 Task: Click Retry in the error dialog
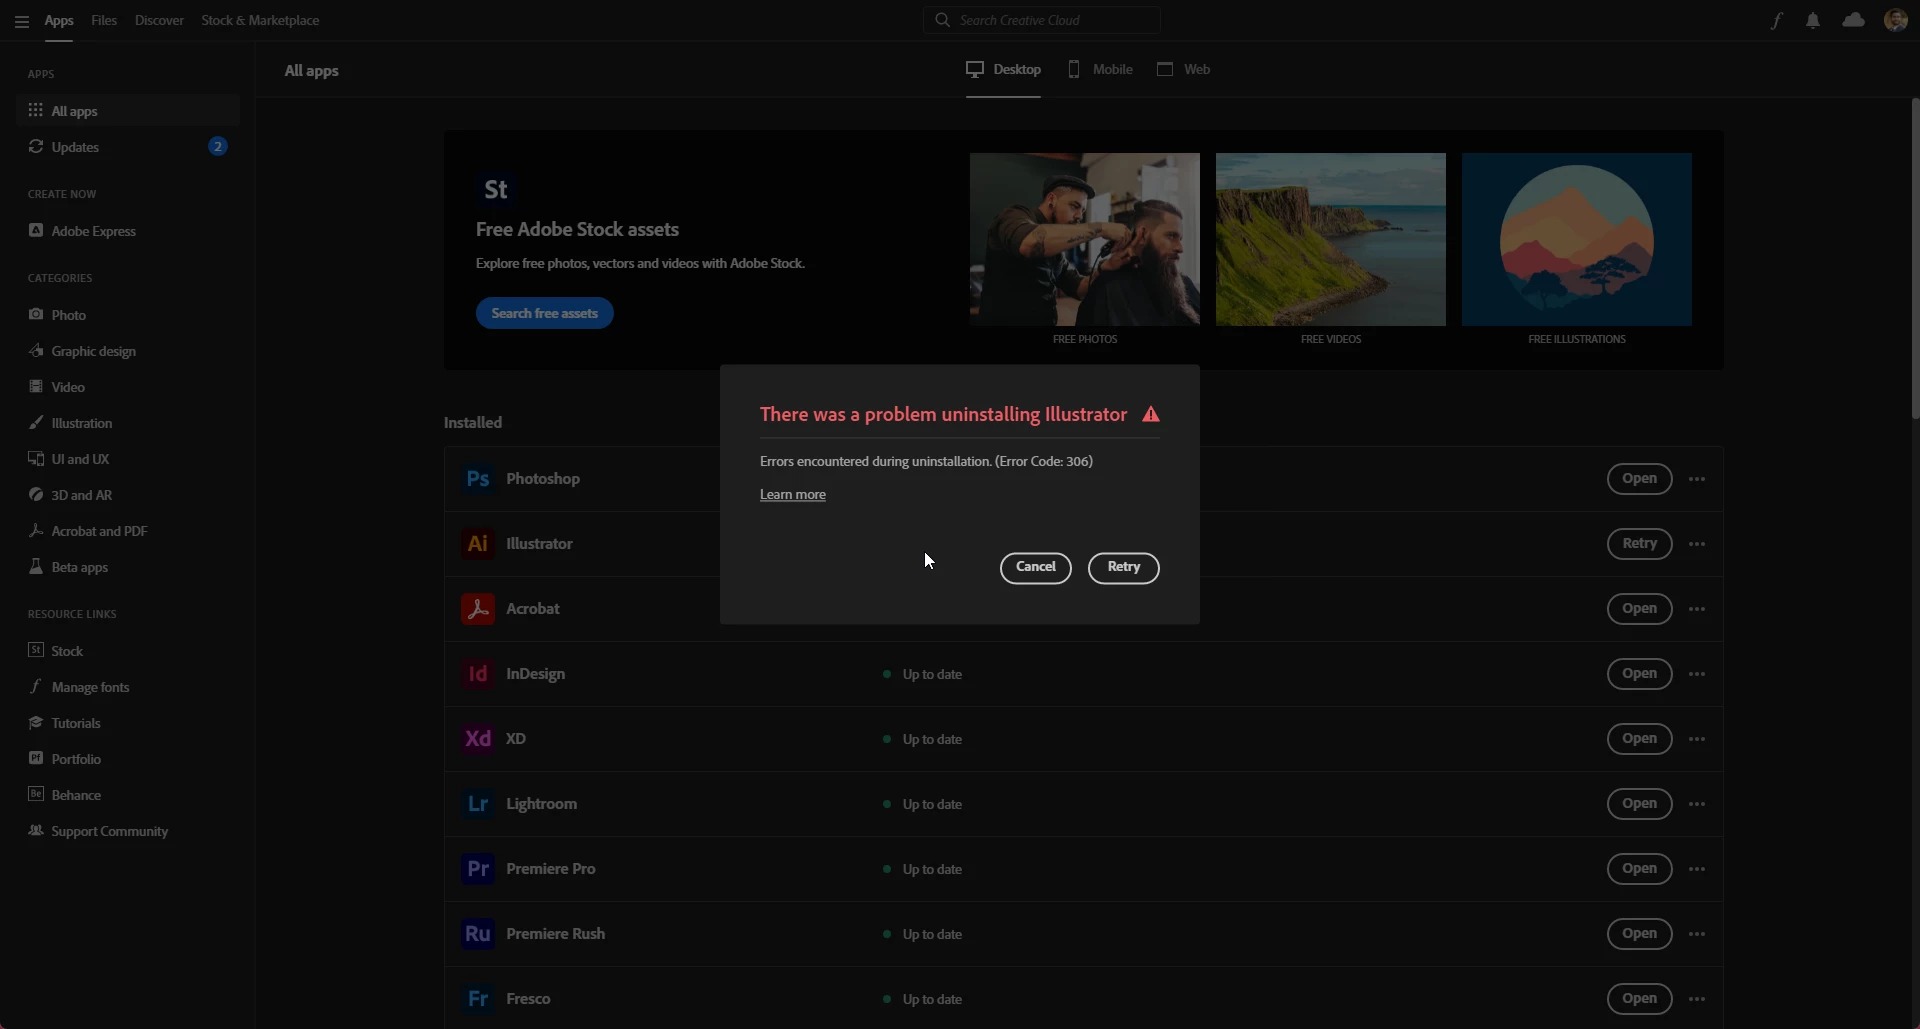point(1124,567)
